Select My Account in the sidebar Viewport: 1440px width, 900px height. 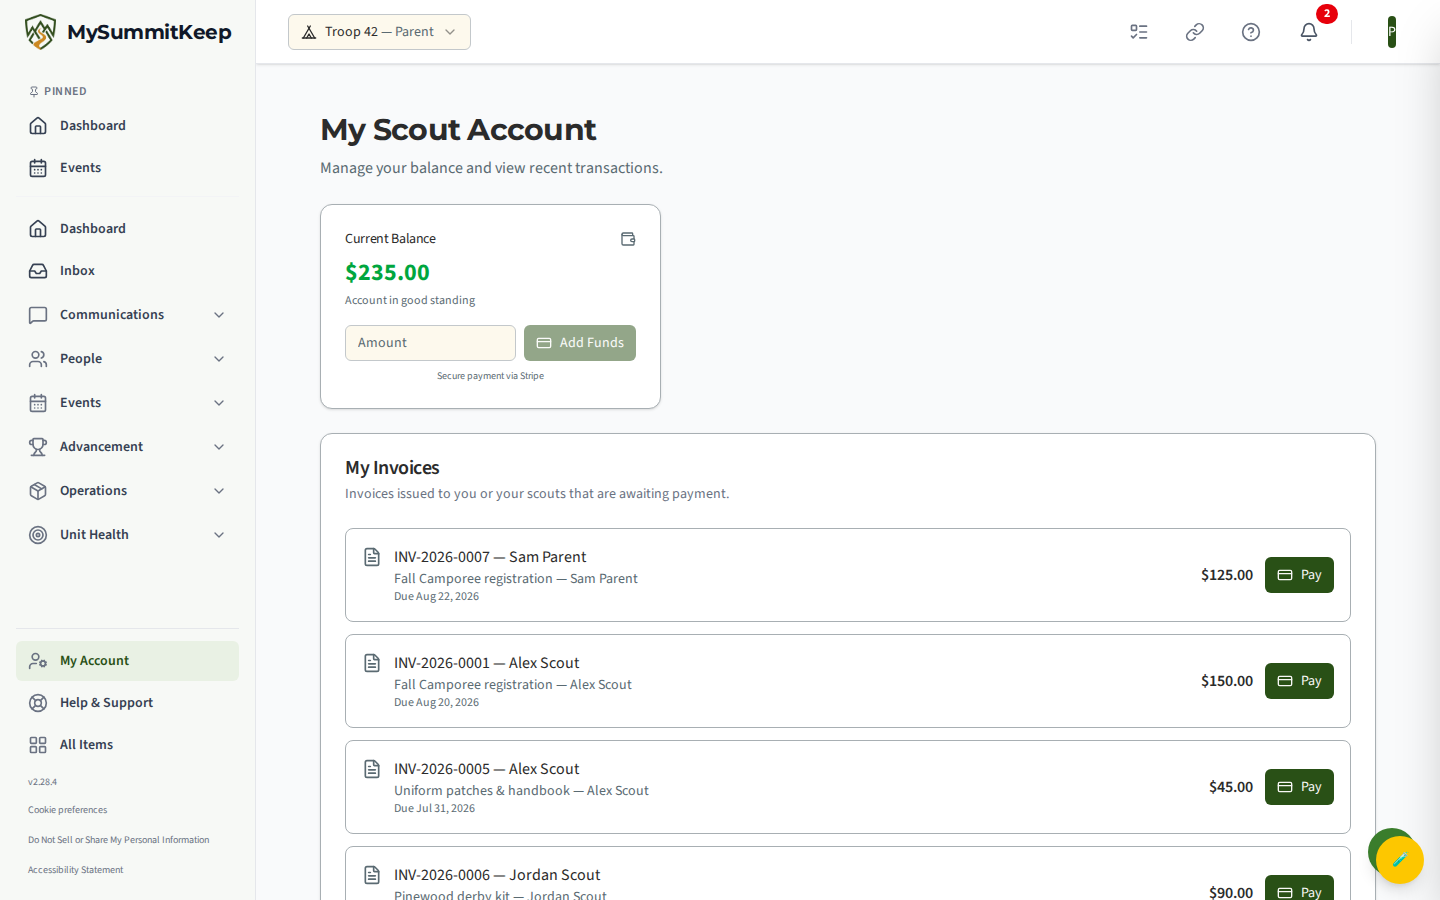click(128, 661)
